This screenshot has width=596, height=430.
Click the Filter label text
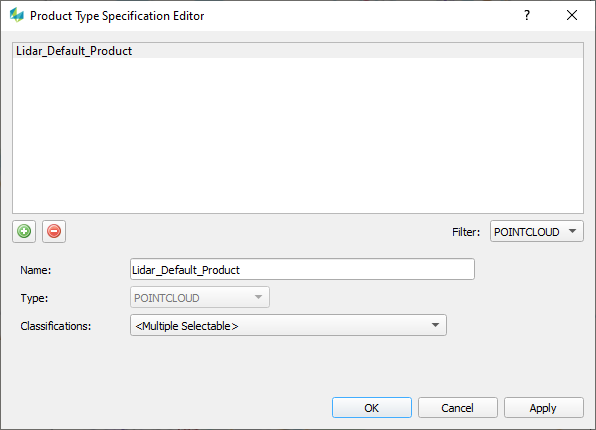[x=466, y=232]
